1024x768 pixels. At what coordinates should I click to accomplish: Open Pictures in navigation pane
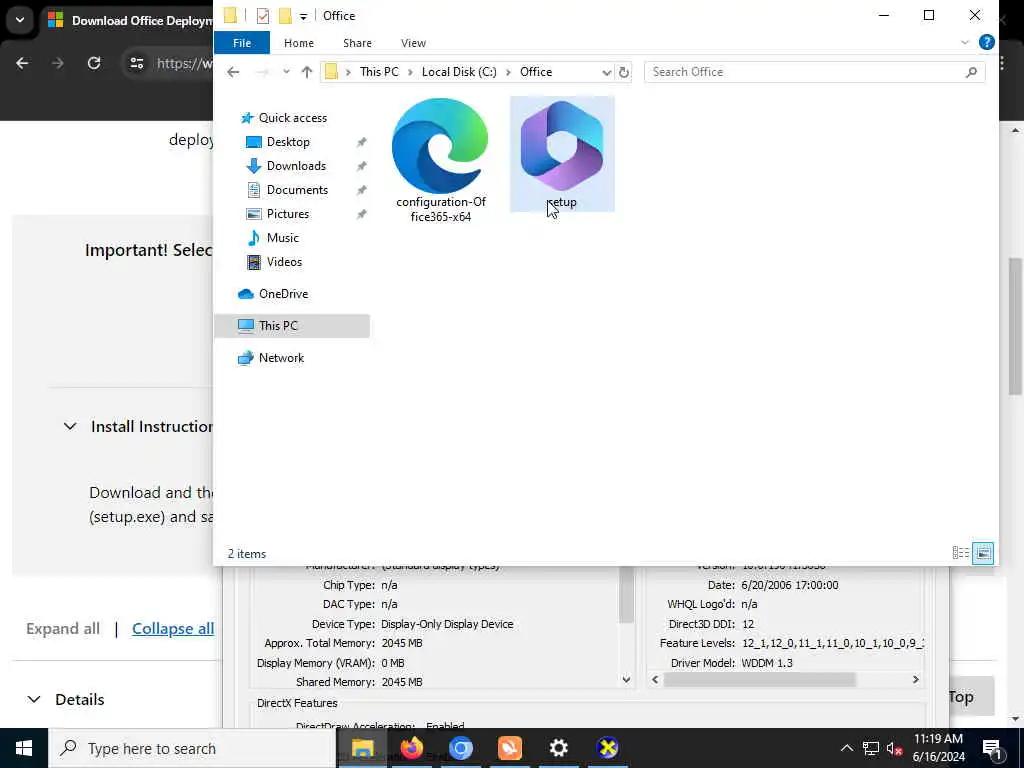point(287,214)
